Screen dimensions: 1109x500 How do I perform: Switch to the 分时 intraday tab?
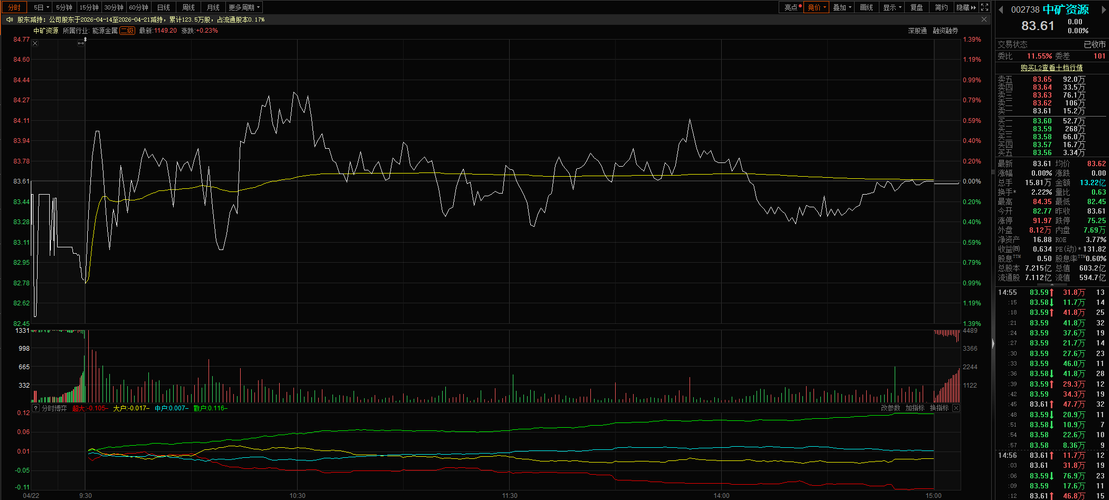13,7
